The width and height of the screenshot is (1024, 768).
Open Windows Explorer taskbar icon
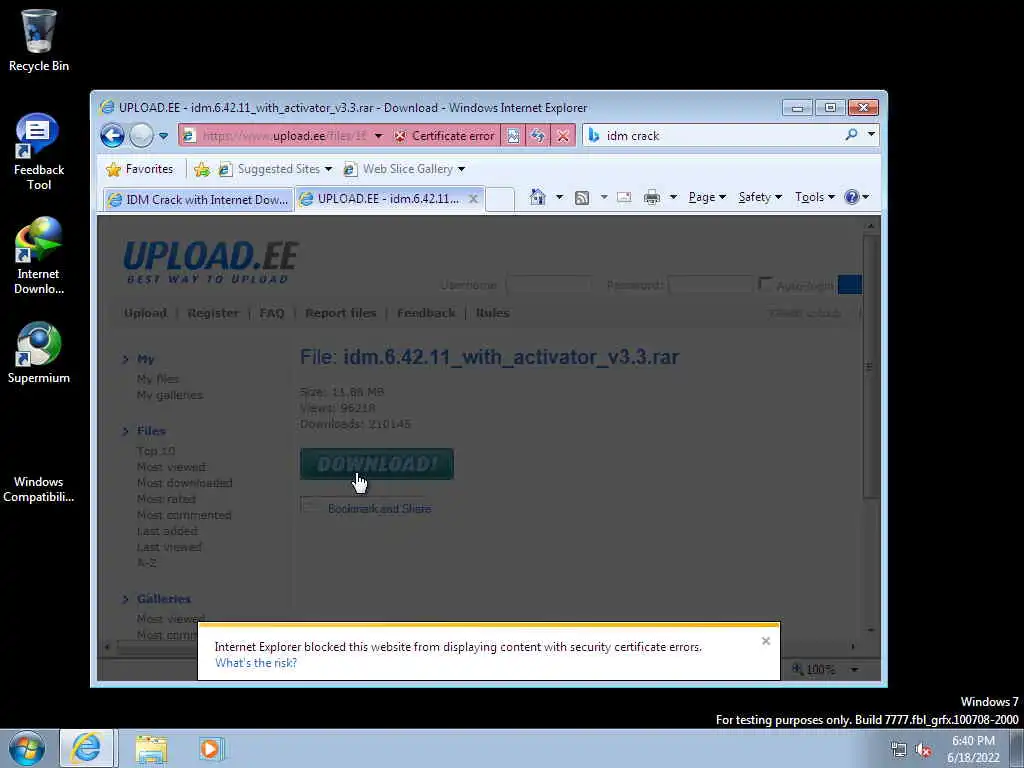[x=152, y=749]
